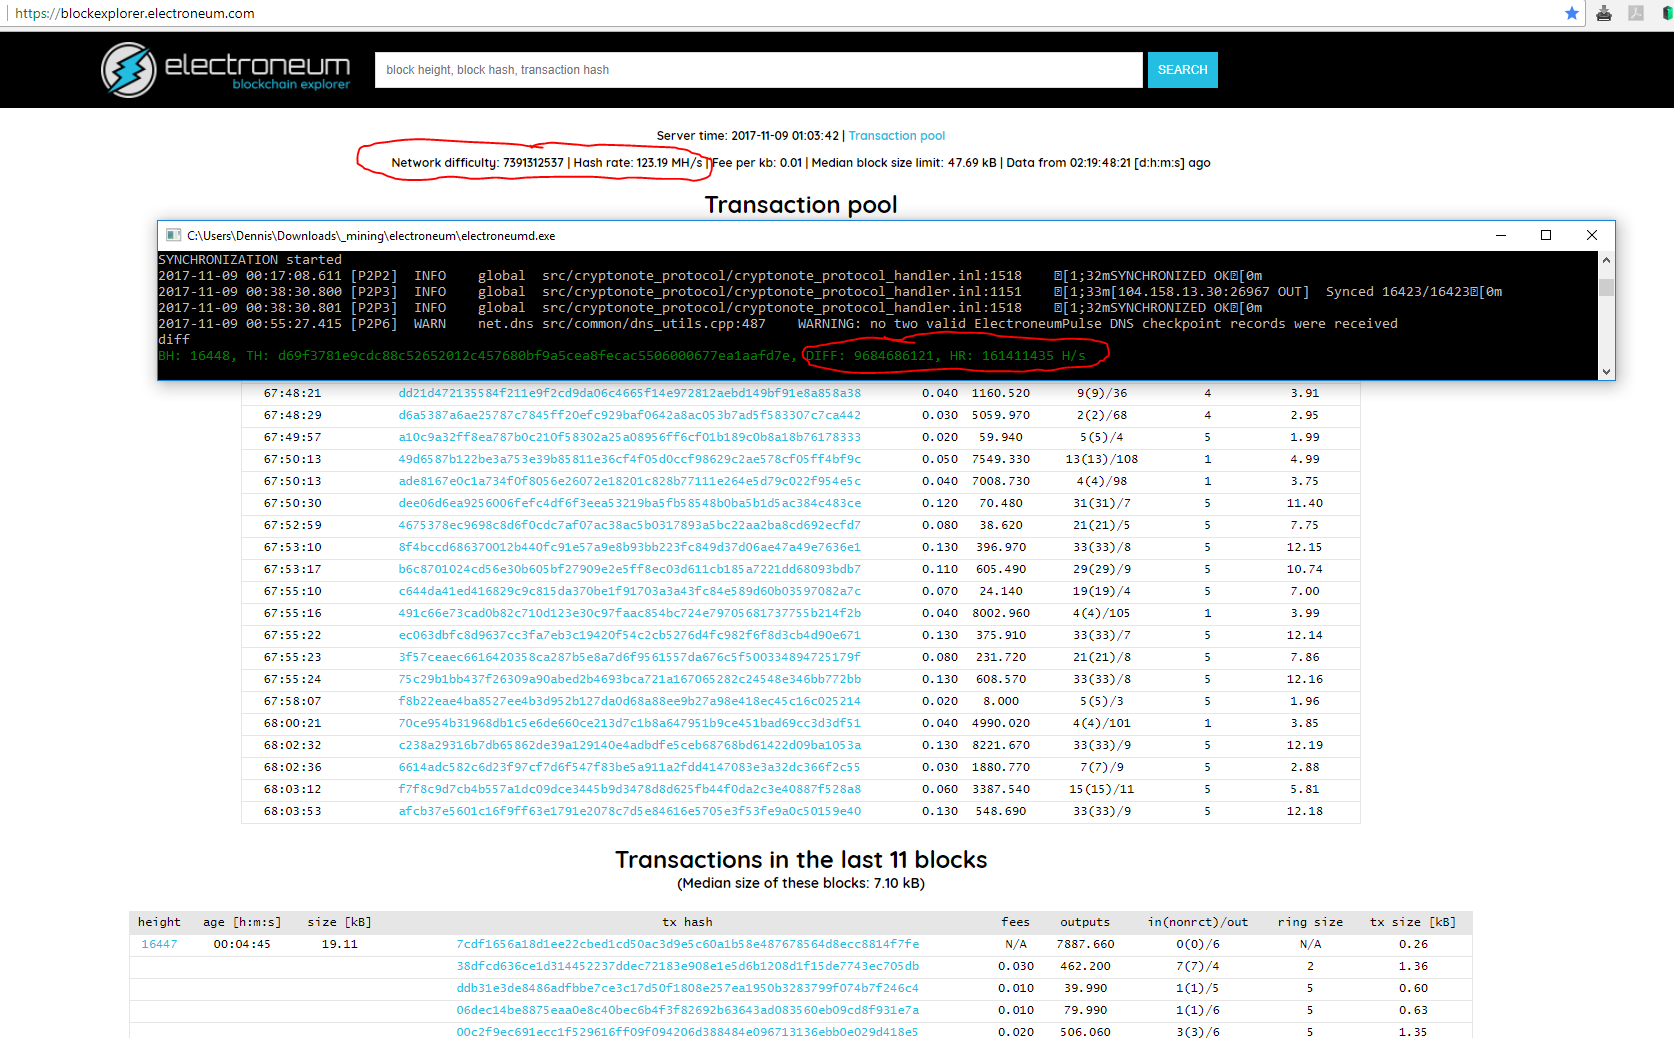Open transaction hash 7cdf1656a18d1ee2

[688, 944]
